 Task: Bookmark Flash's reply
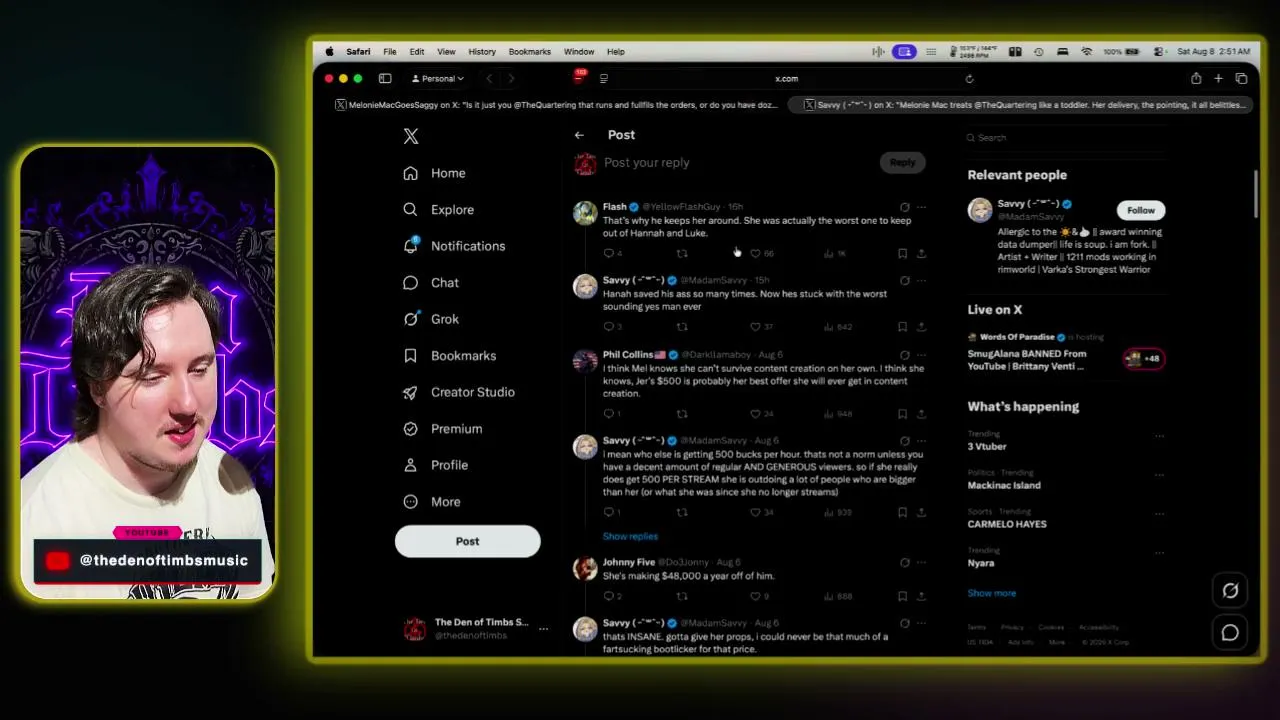click(x=902, y=254)
